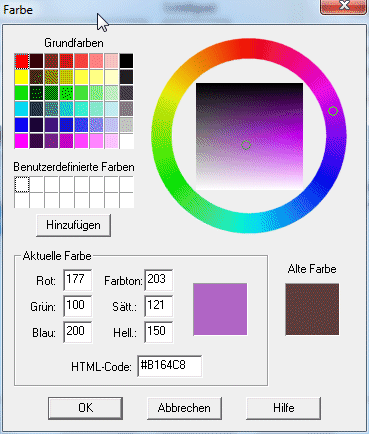Click the Abbrechen button

[184, 408]
